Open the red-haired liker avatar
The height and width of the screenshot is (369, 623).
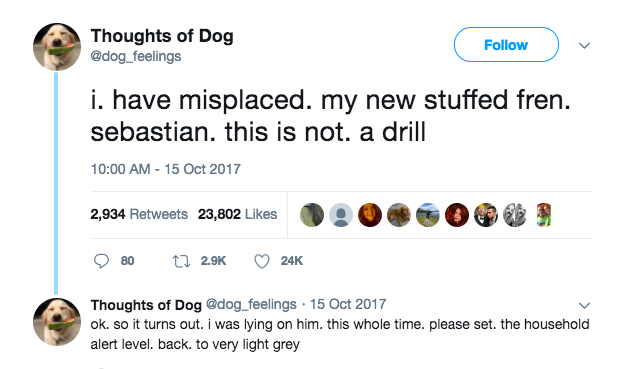457,215
